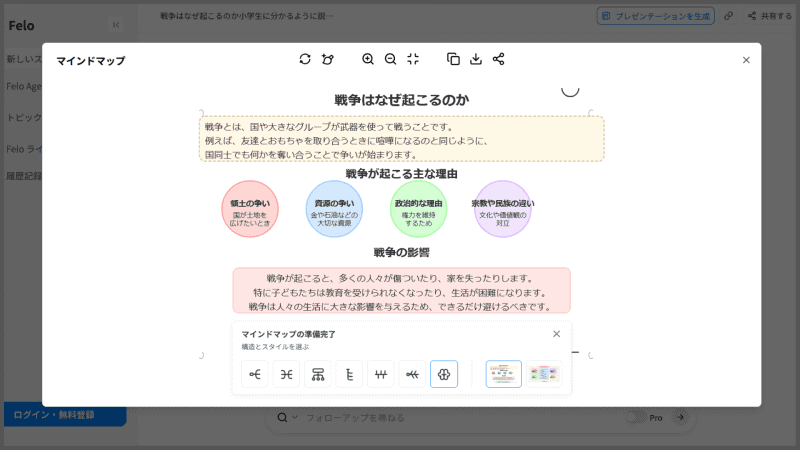Image resolution: width=800 pixels, height=450 pixels.
Task: Click the 政治的な理由 green circle
Action: (x=418, y=209)
